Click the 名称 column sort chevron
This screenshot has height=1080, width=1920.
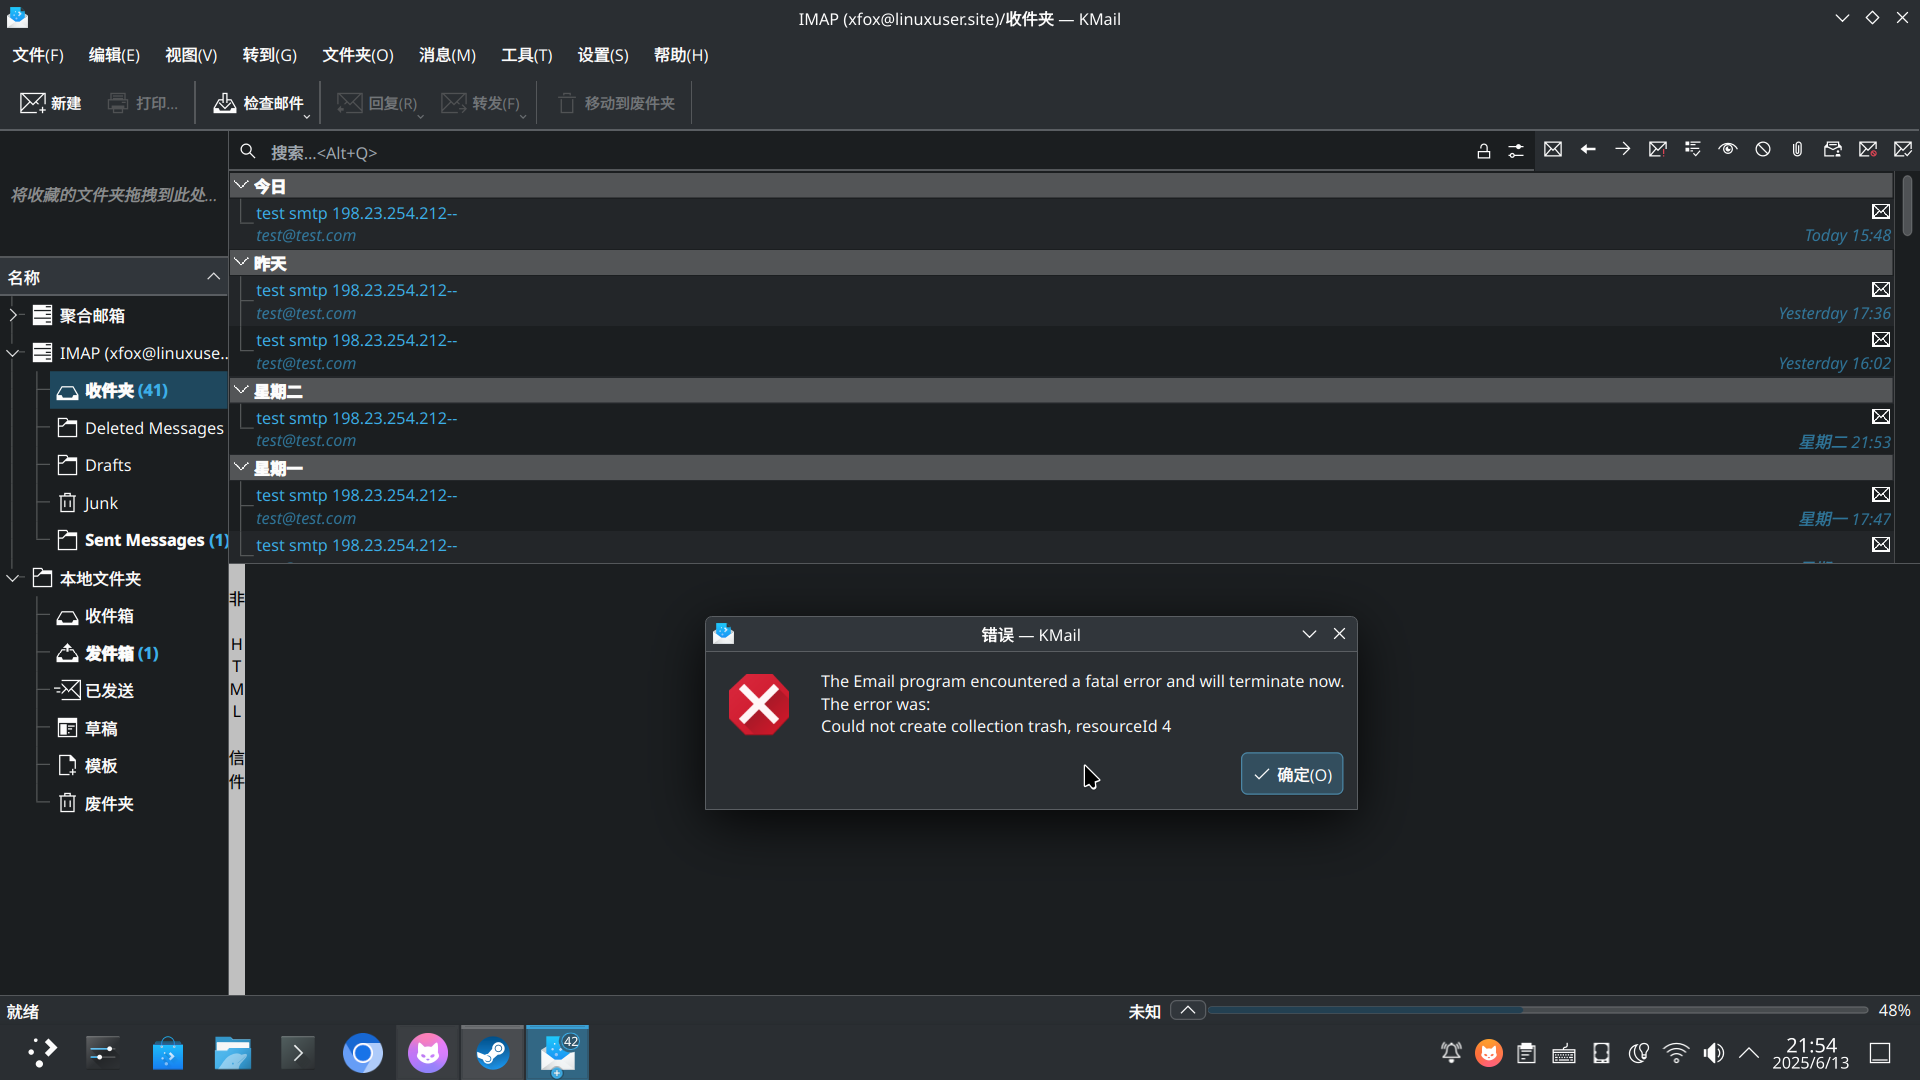tap(213, 277)
